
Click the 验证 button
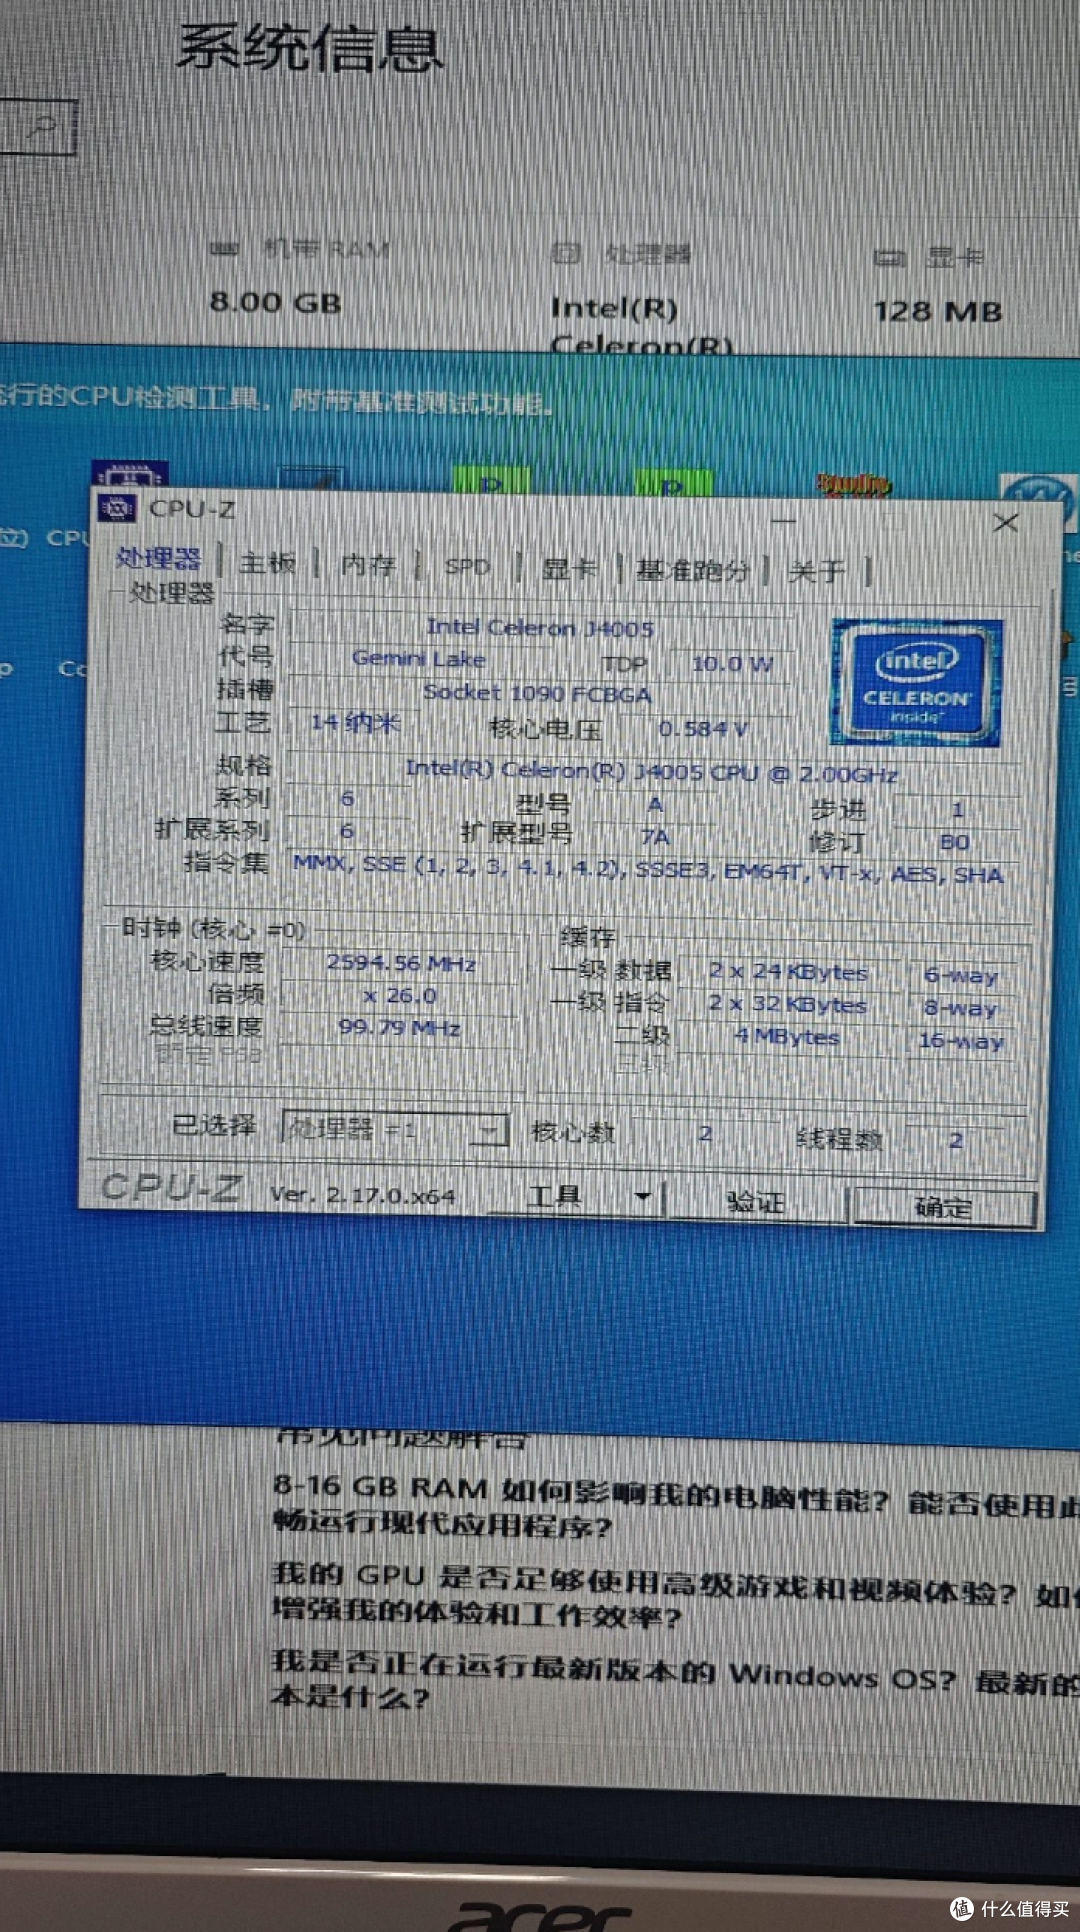pos(755,1201)
